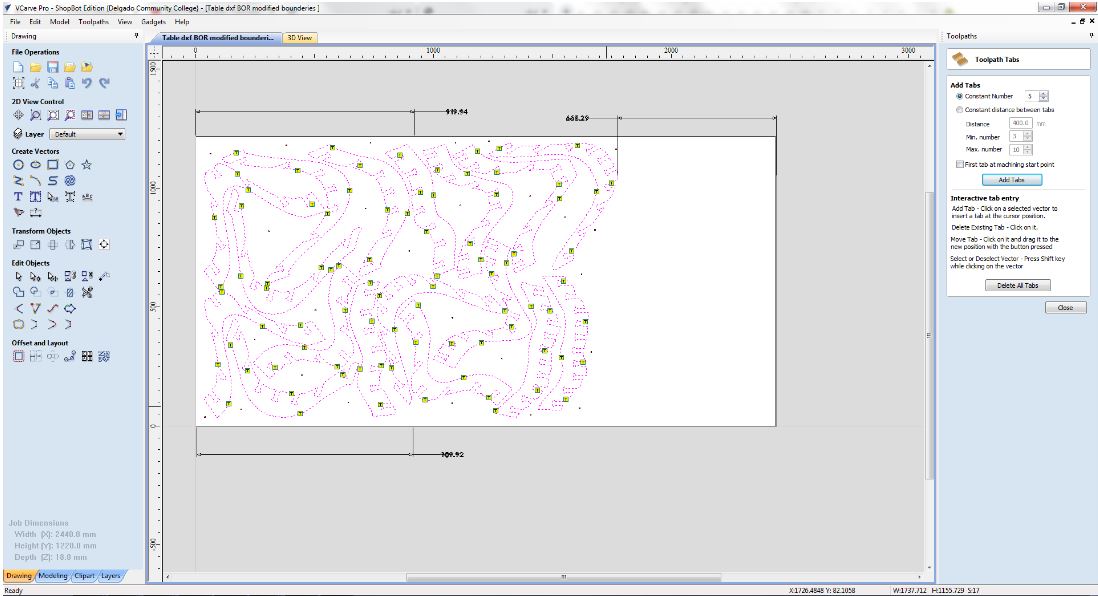This screenshot has height=596, width=1098.
Task: Select the Draw Star tool
Action: click(x=87, y=165)
